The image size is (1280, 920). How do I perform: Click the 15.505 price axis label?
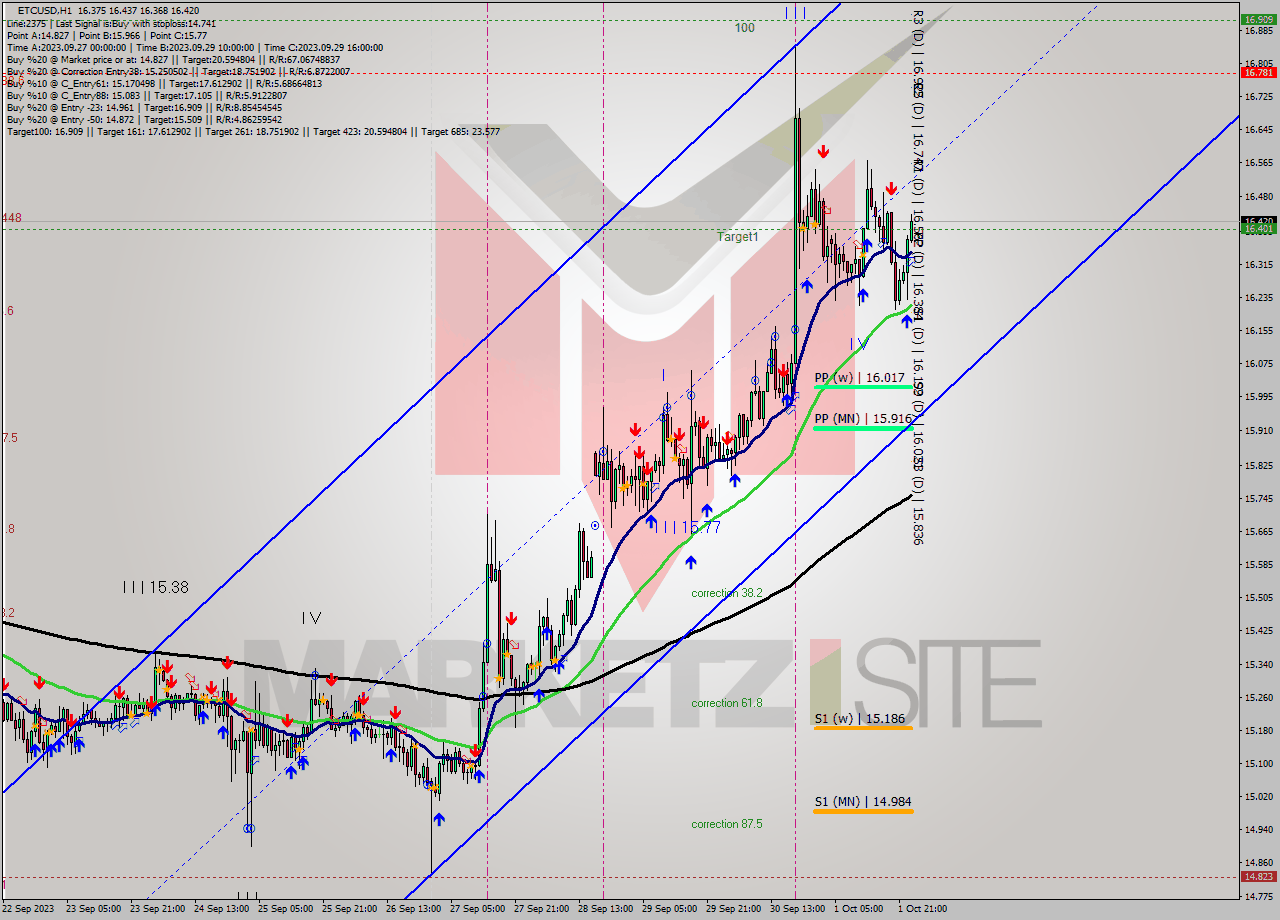[1258, 597]
